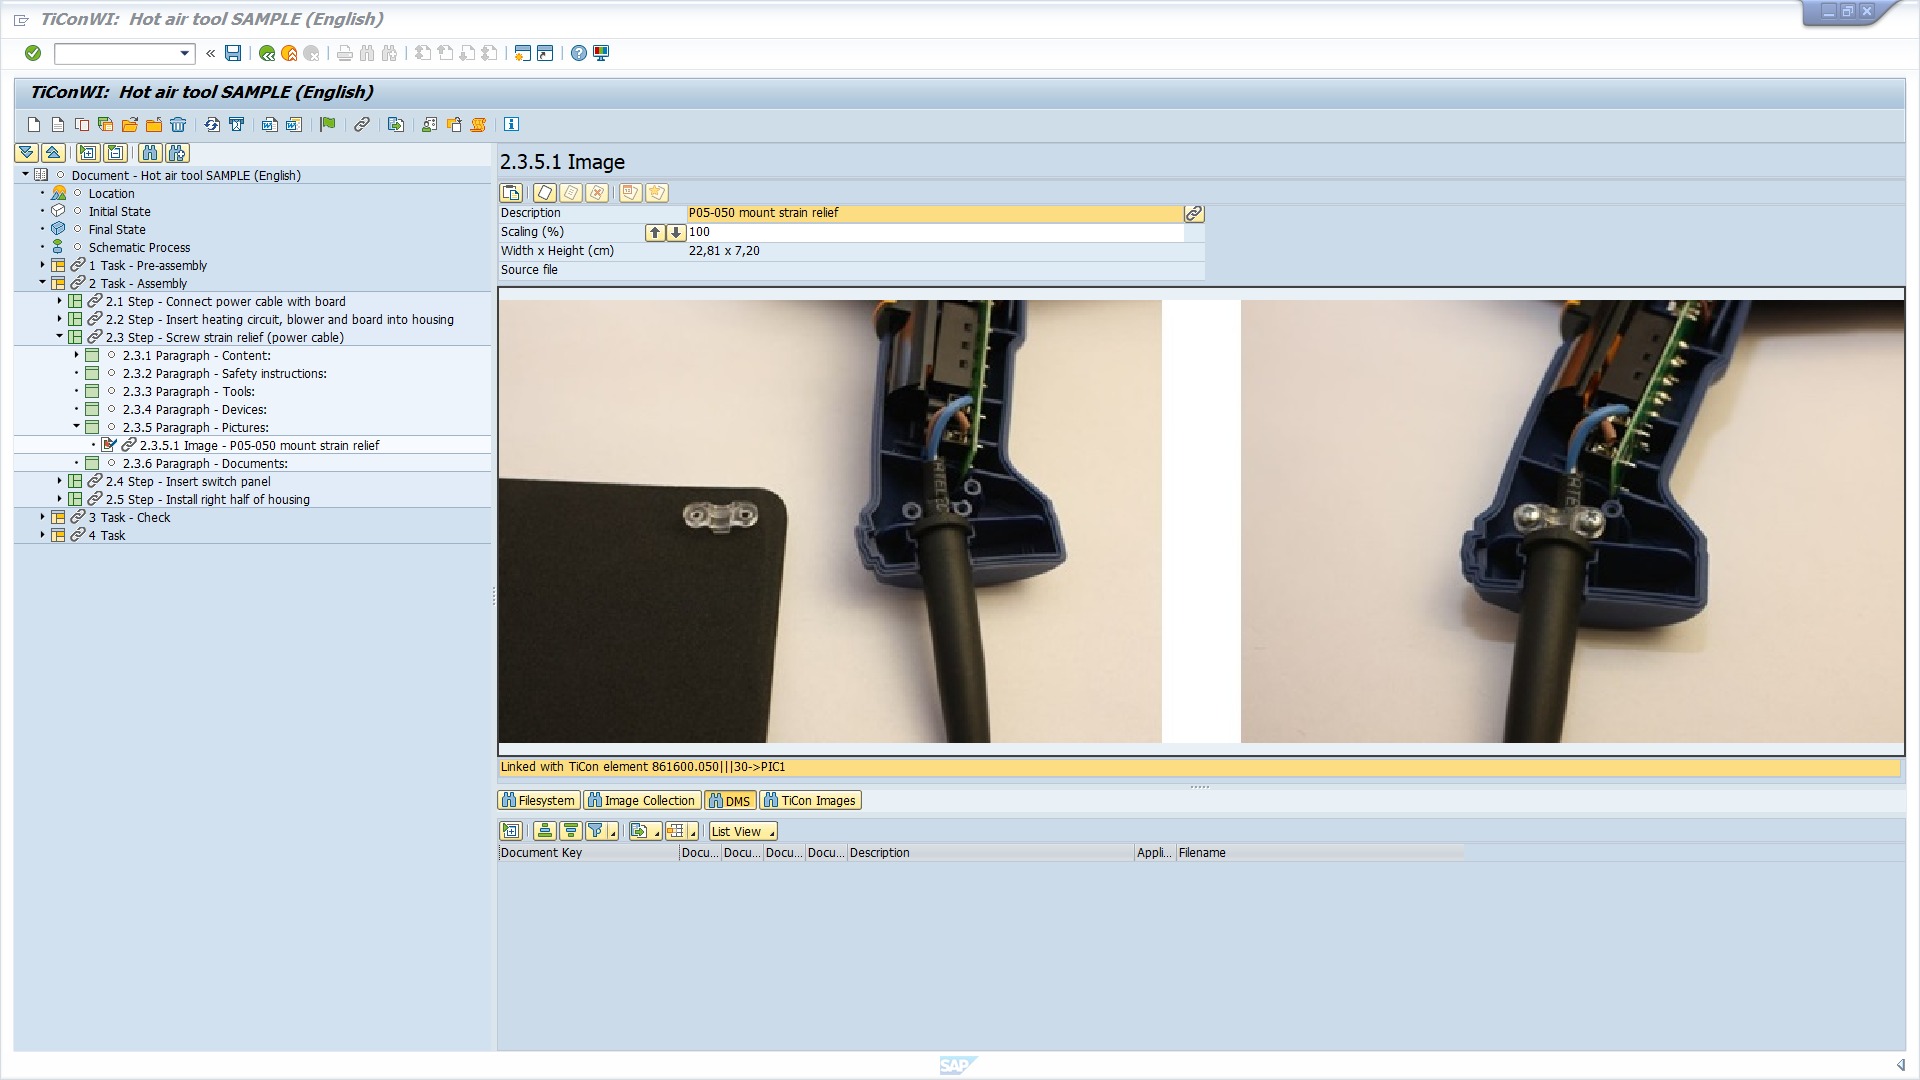Decrease scaling with the down arrow

coord(676,232)
